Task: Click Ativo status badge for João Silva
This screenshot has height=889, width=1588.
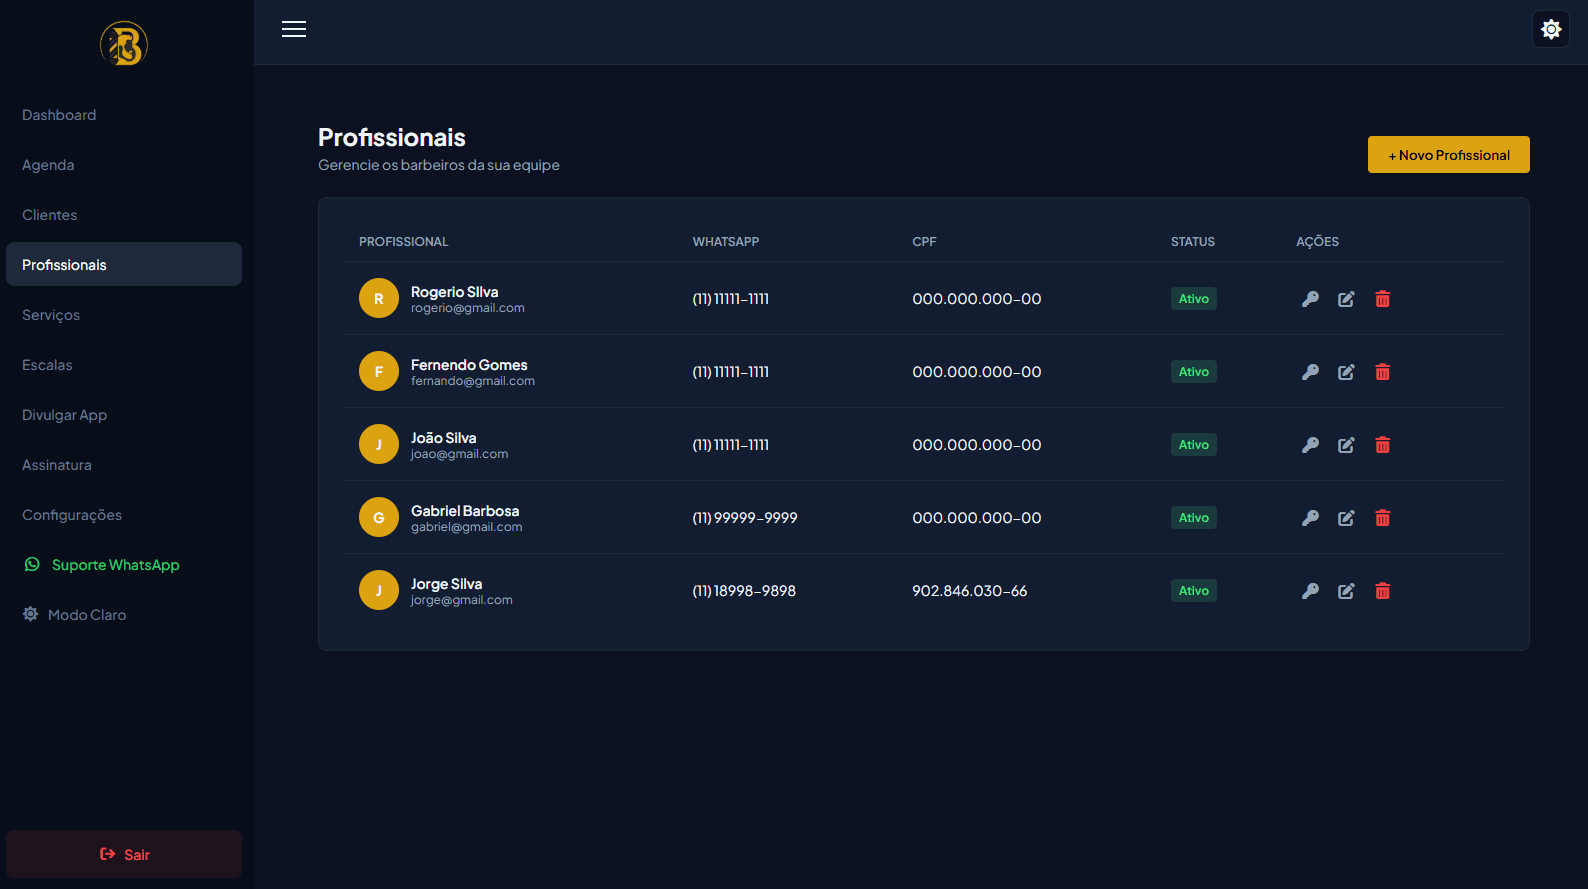Action: click(x=1193, y=445)
